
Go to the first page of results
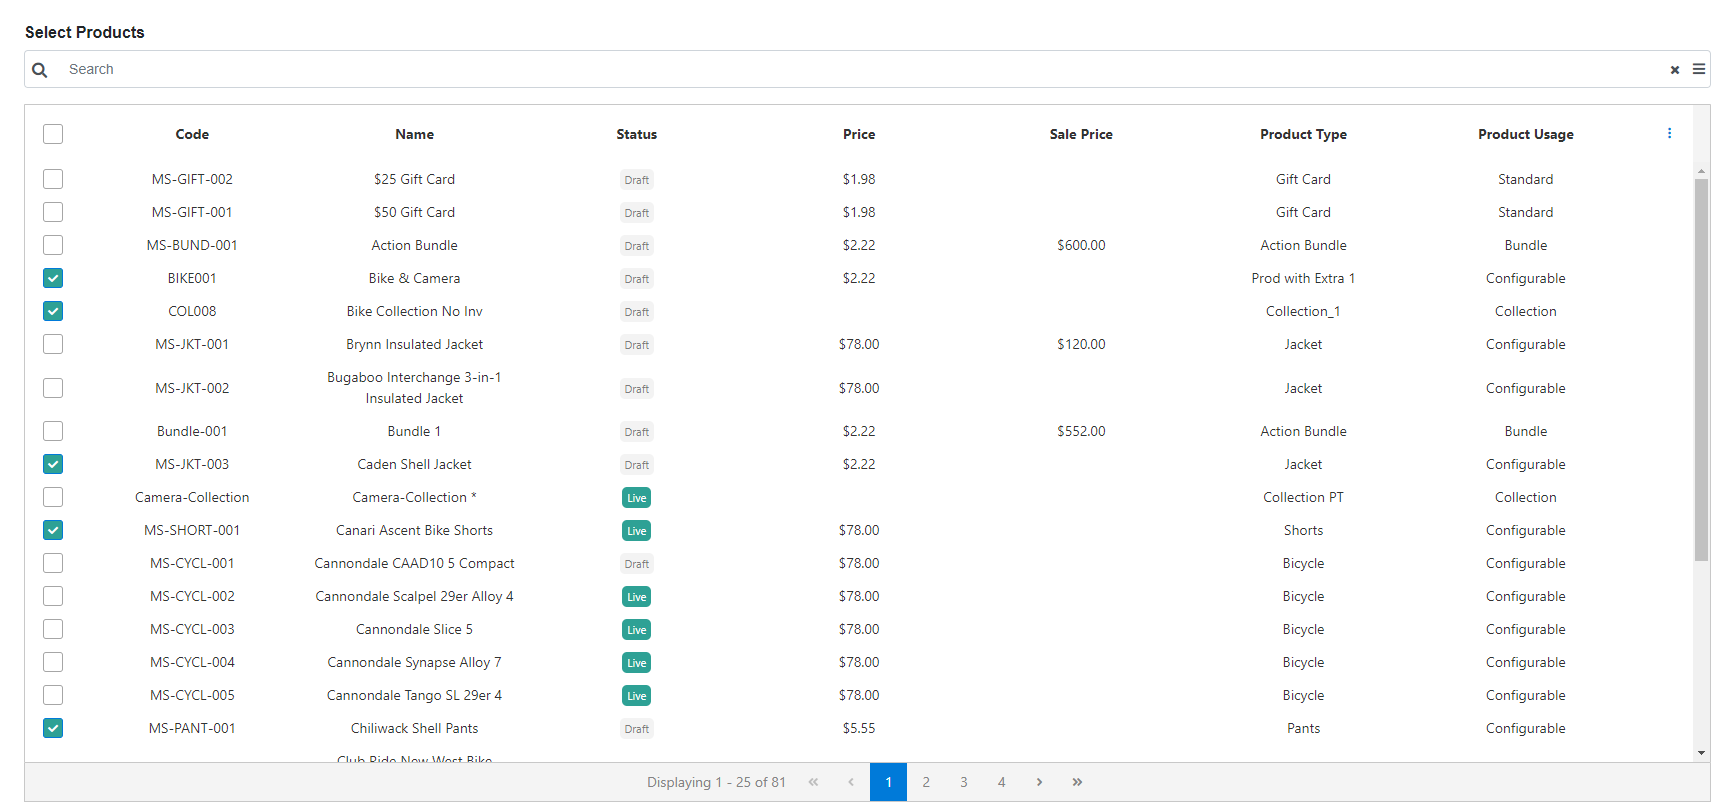pyautogui.click(x=813, y=782)
